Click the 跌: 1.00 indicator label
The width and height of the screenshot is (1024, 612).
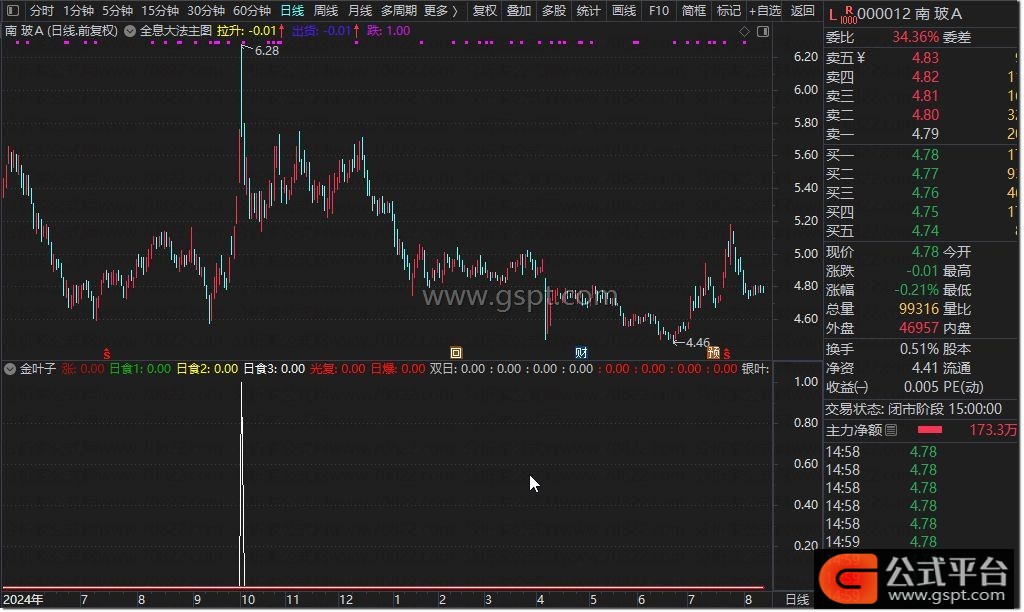point(389,31)
